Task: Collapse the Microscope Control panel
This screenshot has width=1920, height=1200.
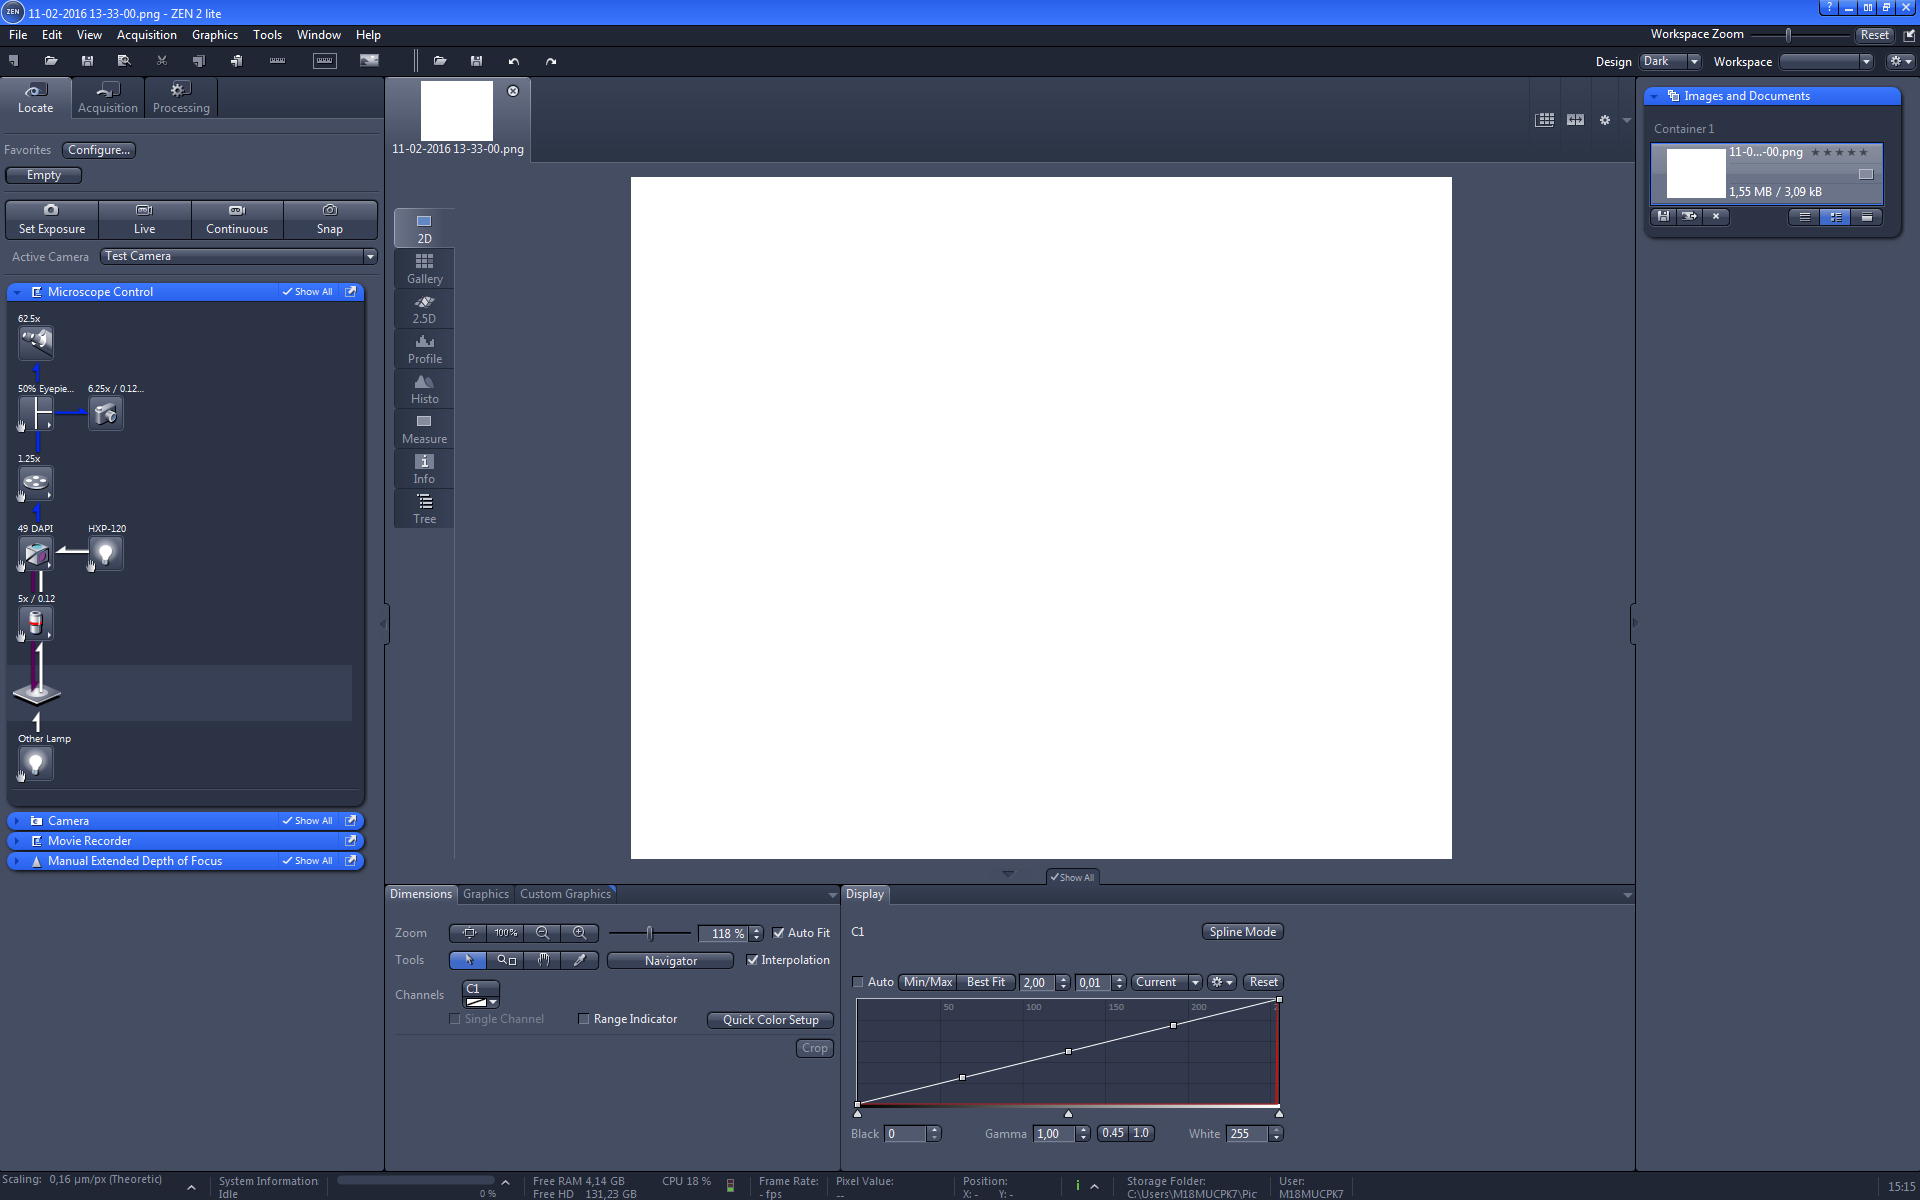Action: (18, 291)
